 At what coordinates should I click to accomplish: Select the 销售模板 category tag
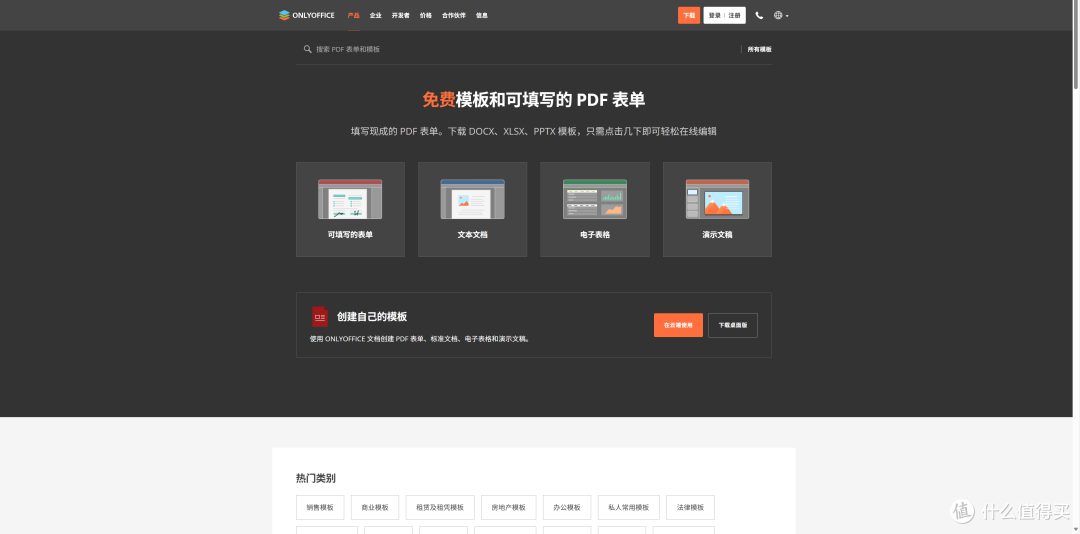pyautogui.click(x=320, y=507)
